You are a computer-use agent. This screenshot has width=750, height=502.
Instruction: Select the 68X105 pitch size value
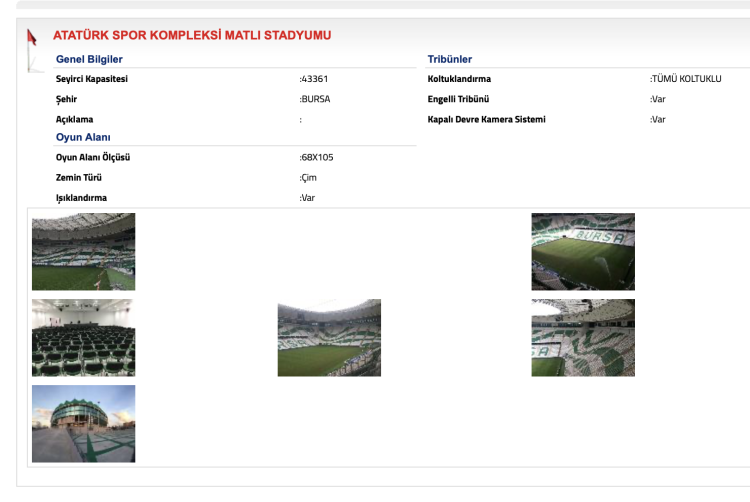tap(316, 158)
